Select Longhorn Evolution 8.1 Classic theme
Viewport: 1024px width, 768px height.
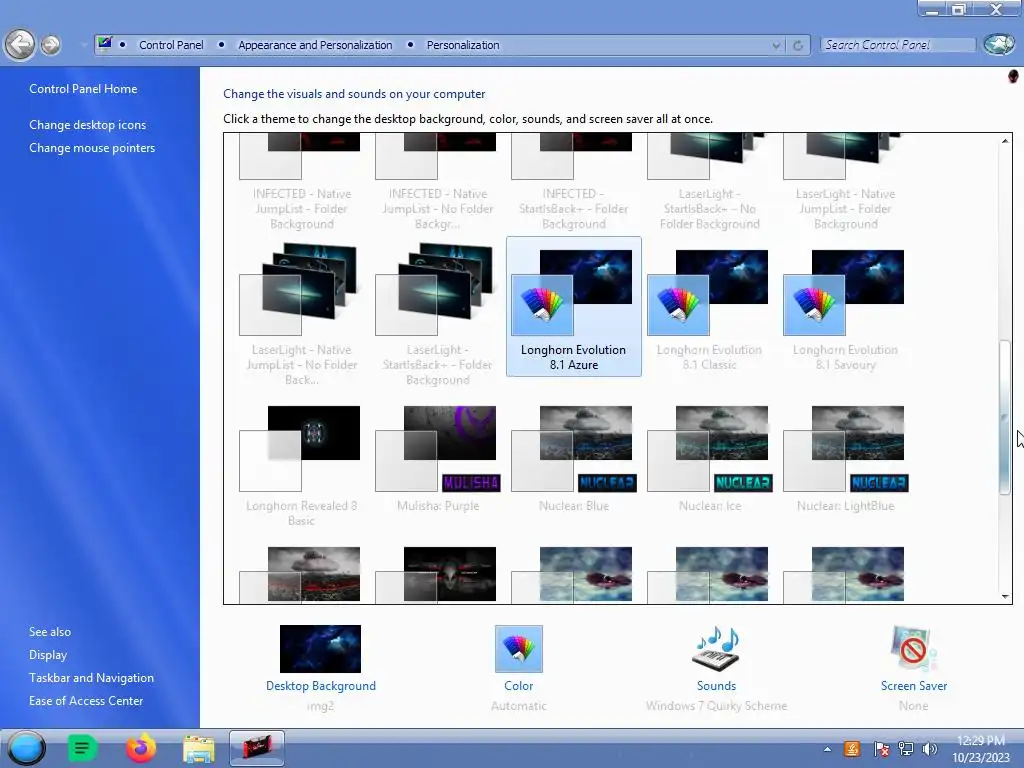pos(709,306)
